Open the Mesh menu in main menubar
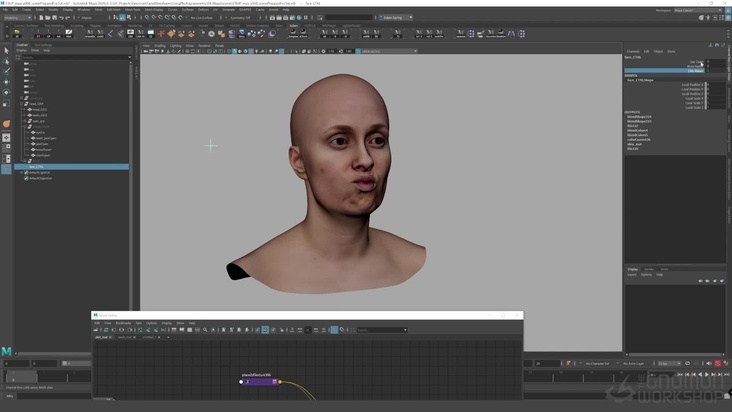Viewport: 732px width, 412px height. coord(99,9)
